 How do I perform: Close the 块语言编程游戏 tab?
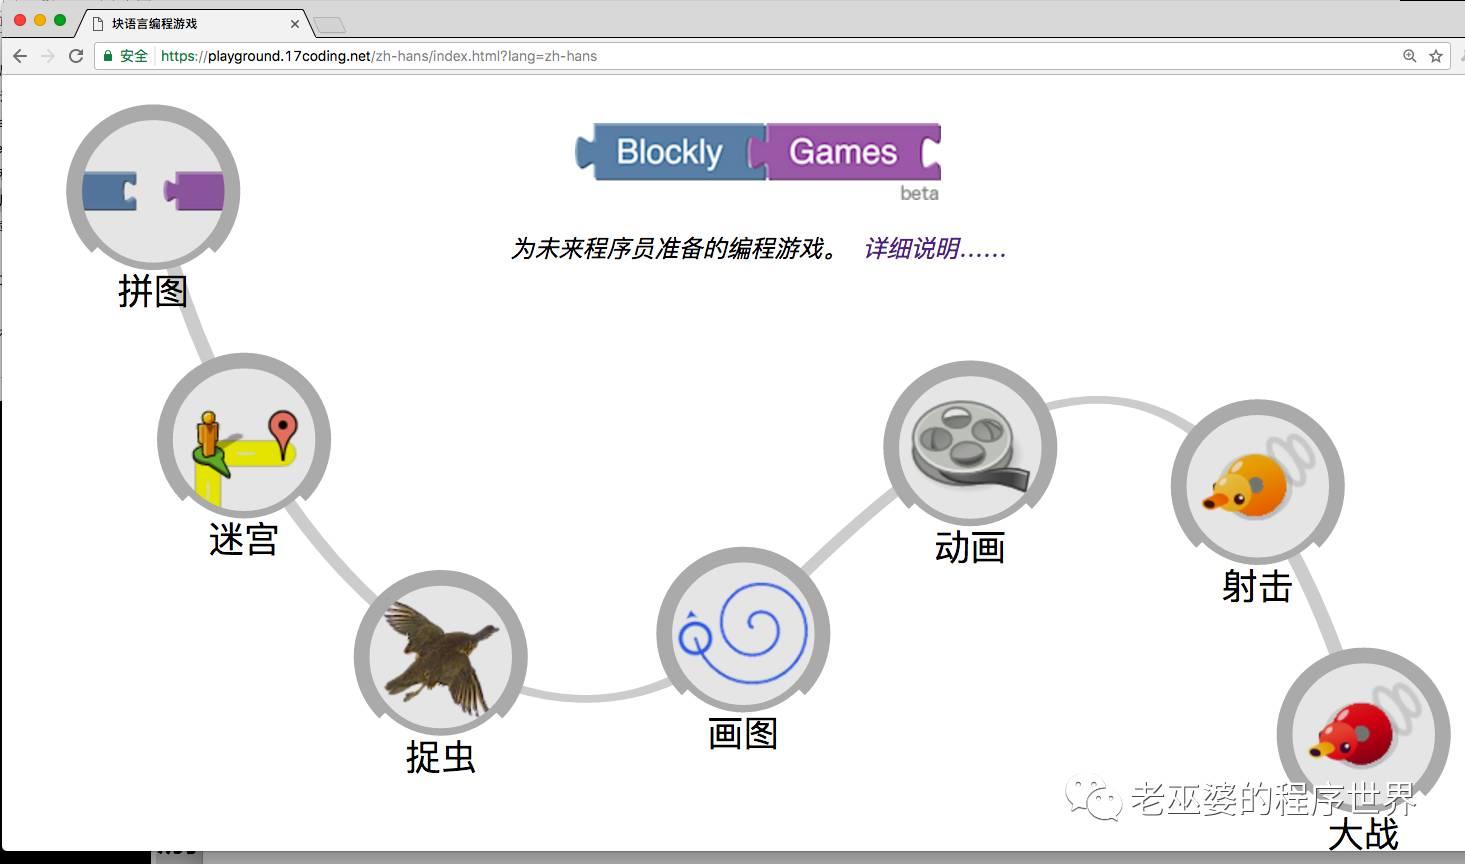pyautogui.click(x=295, y=24)
